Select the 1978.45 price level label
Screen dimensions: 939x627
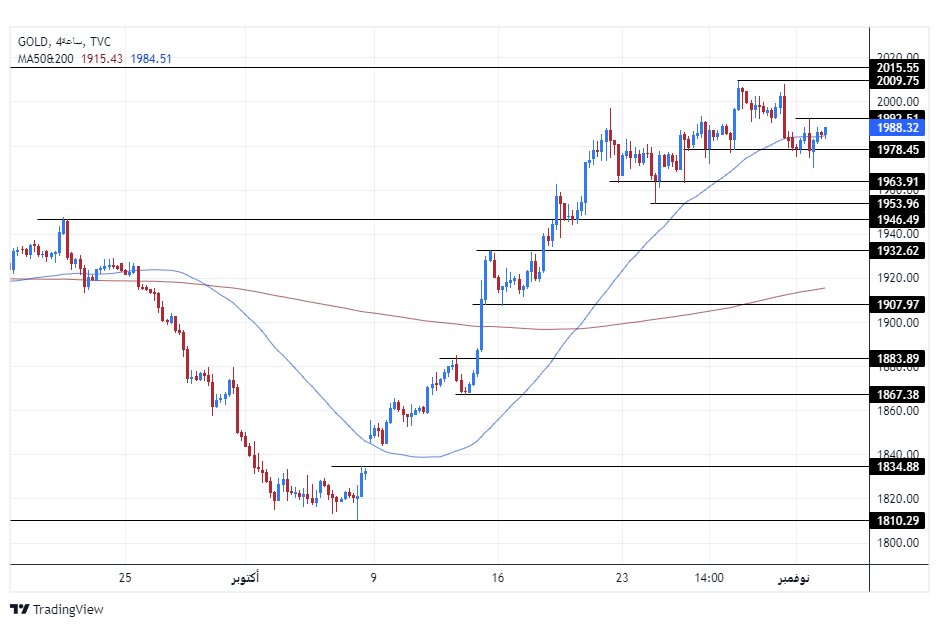click(x=897, y=150)
